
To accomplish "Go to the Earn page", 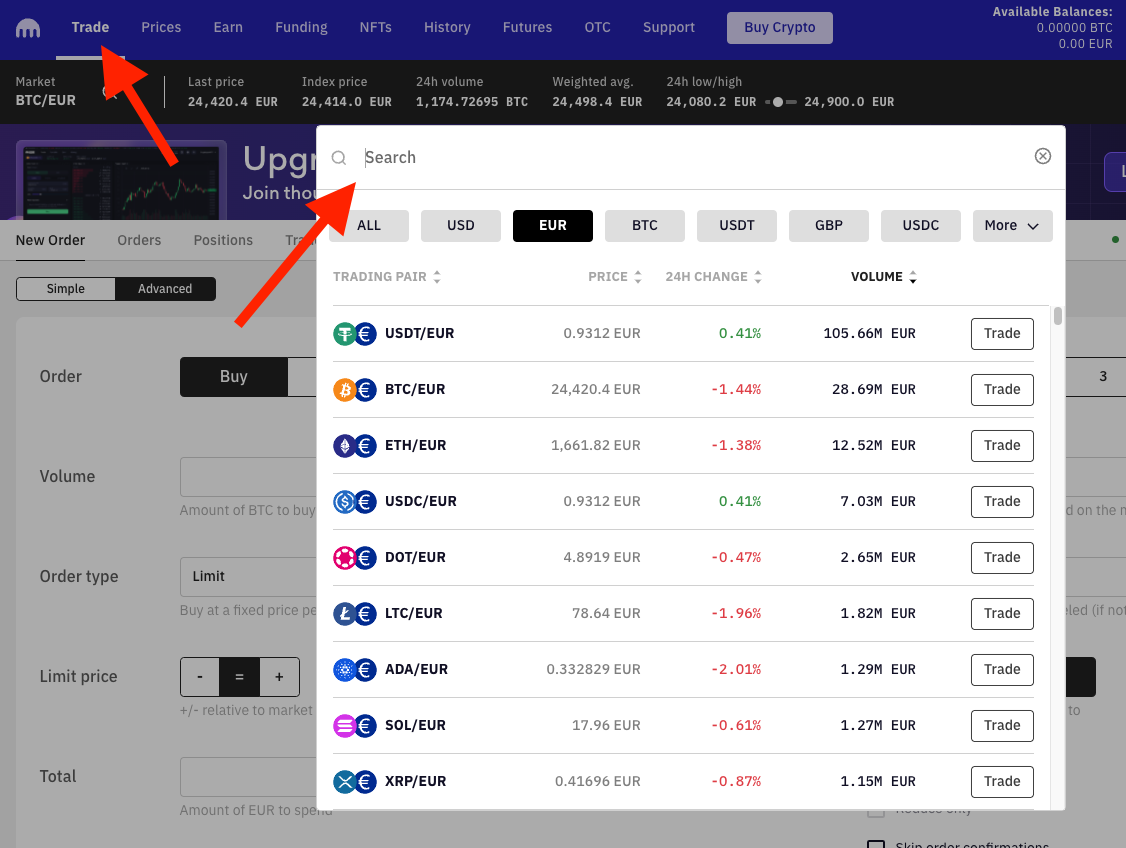I will [x=228, y=27].
